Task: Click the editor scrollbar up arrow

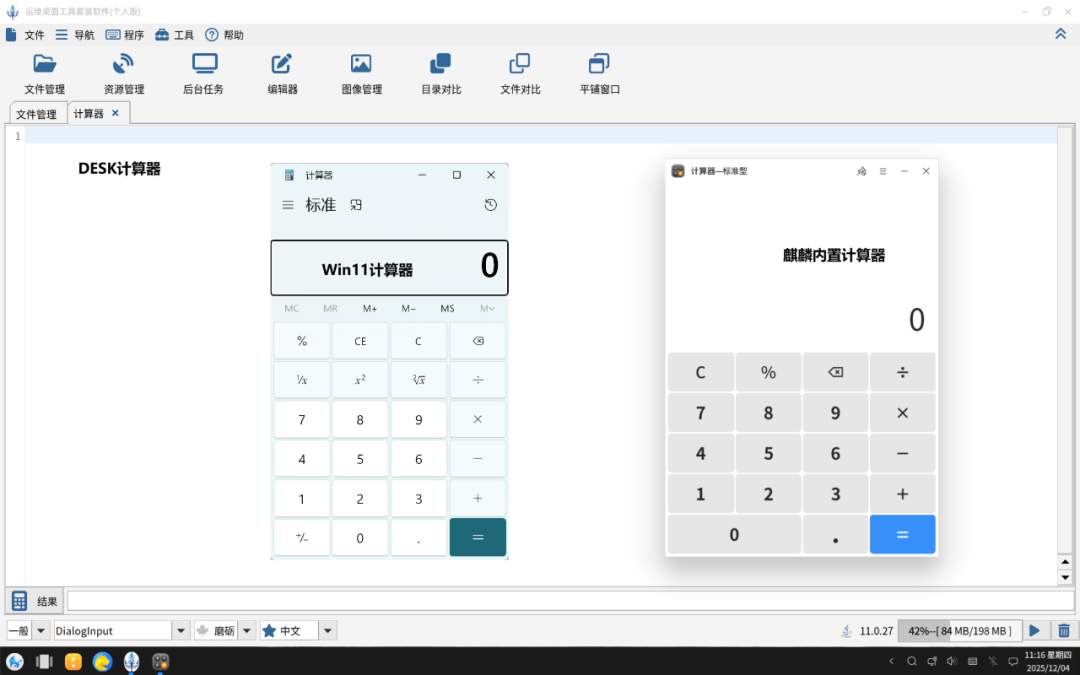Action: [x=1065, y=562]
